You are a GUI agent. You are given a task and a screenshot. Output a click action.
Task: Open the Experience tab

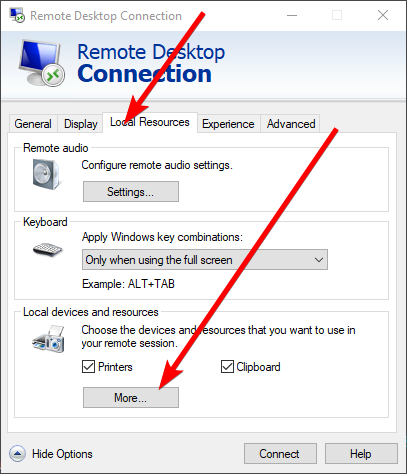pos(228,124)
